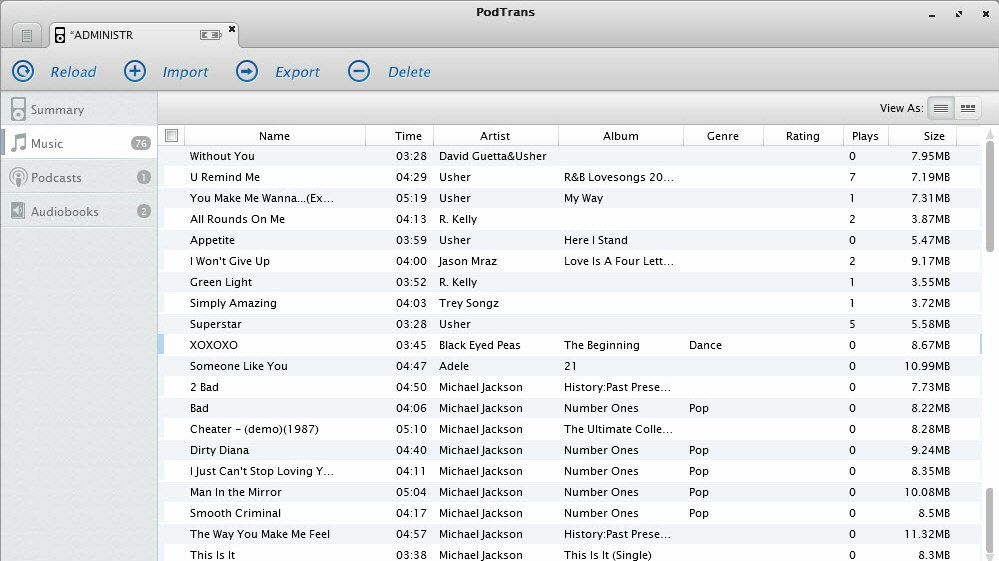999x561 pixels.
Task: Close the ADMINISTR device tab
Action: [232, 29]
